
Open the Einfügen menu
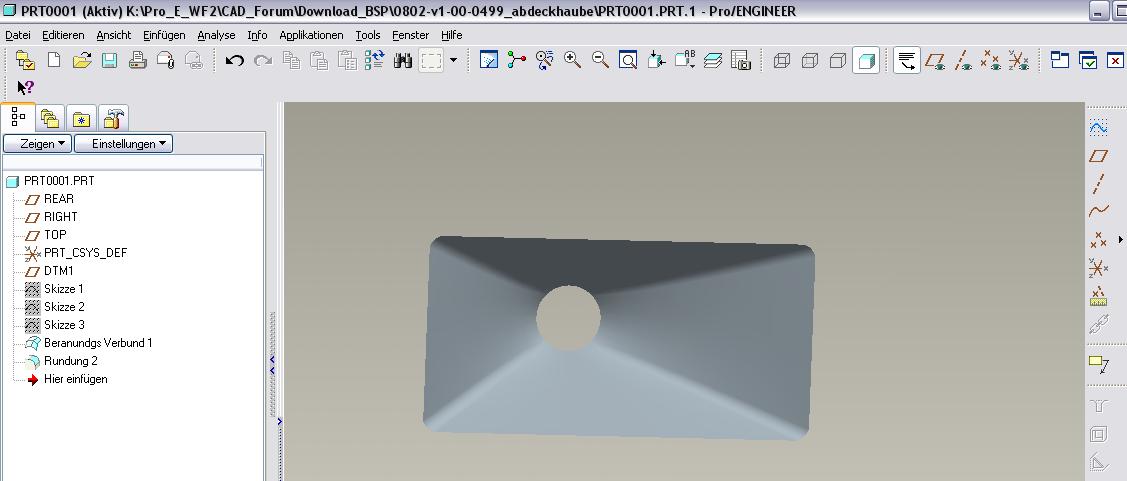pos(164,35)
